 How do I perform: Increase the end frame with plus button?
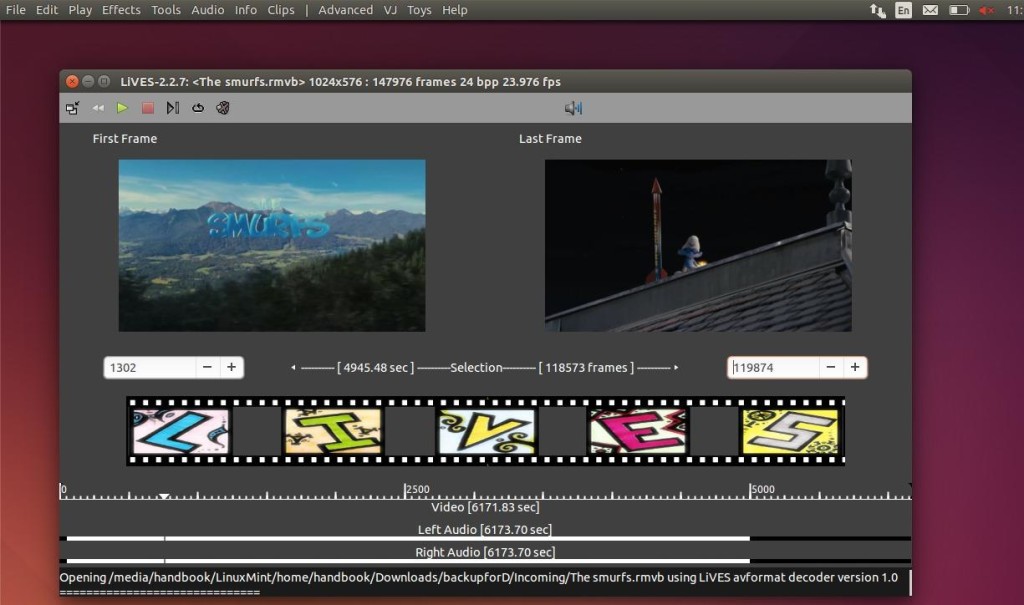[x=855, y=368]
